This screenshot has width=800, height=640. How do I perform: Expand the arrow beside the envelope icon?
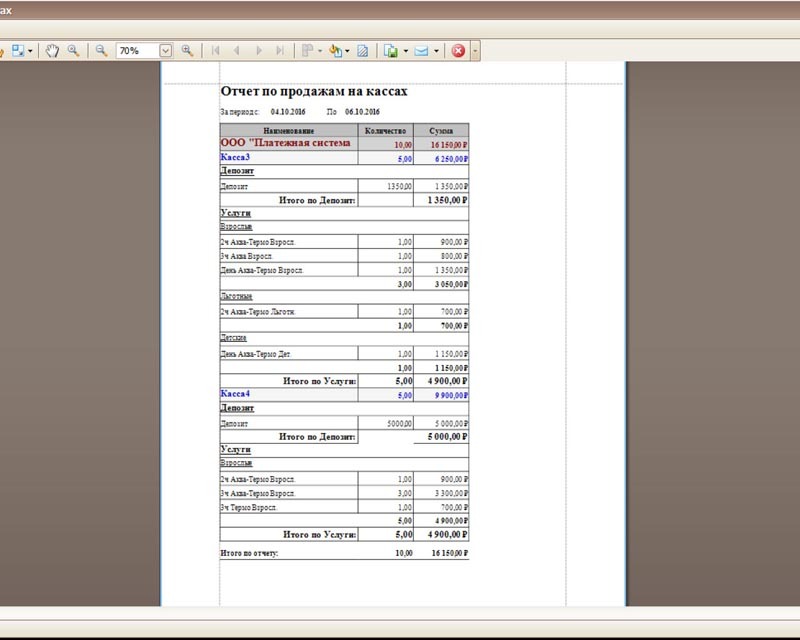(x=436, y=50)
